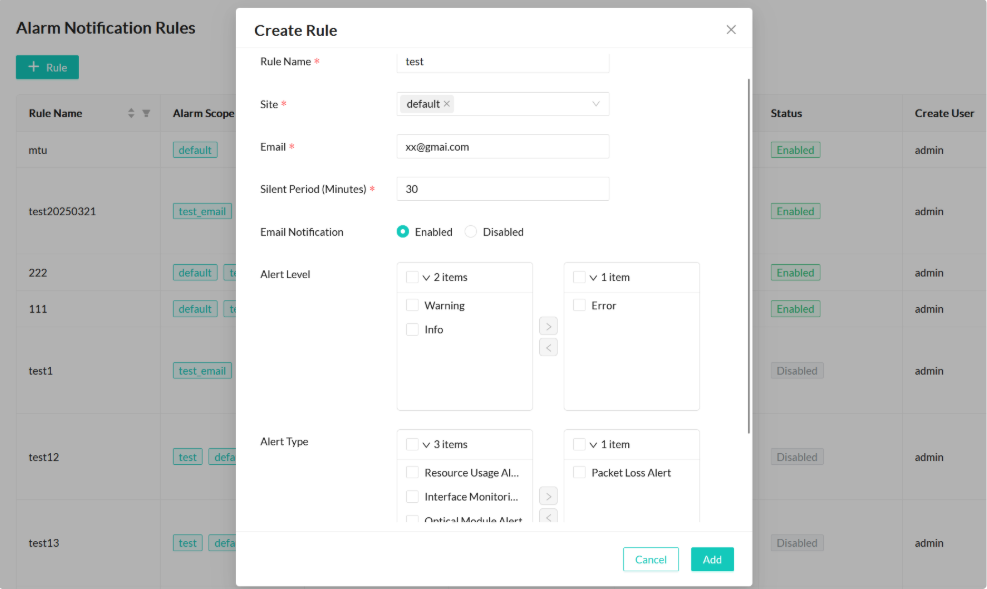The height and width of the screenshot is (589, 987).
Task: Expand the Site dropdown arrow
Action: coord(596,104)
